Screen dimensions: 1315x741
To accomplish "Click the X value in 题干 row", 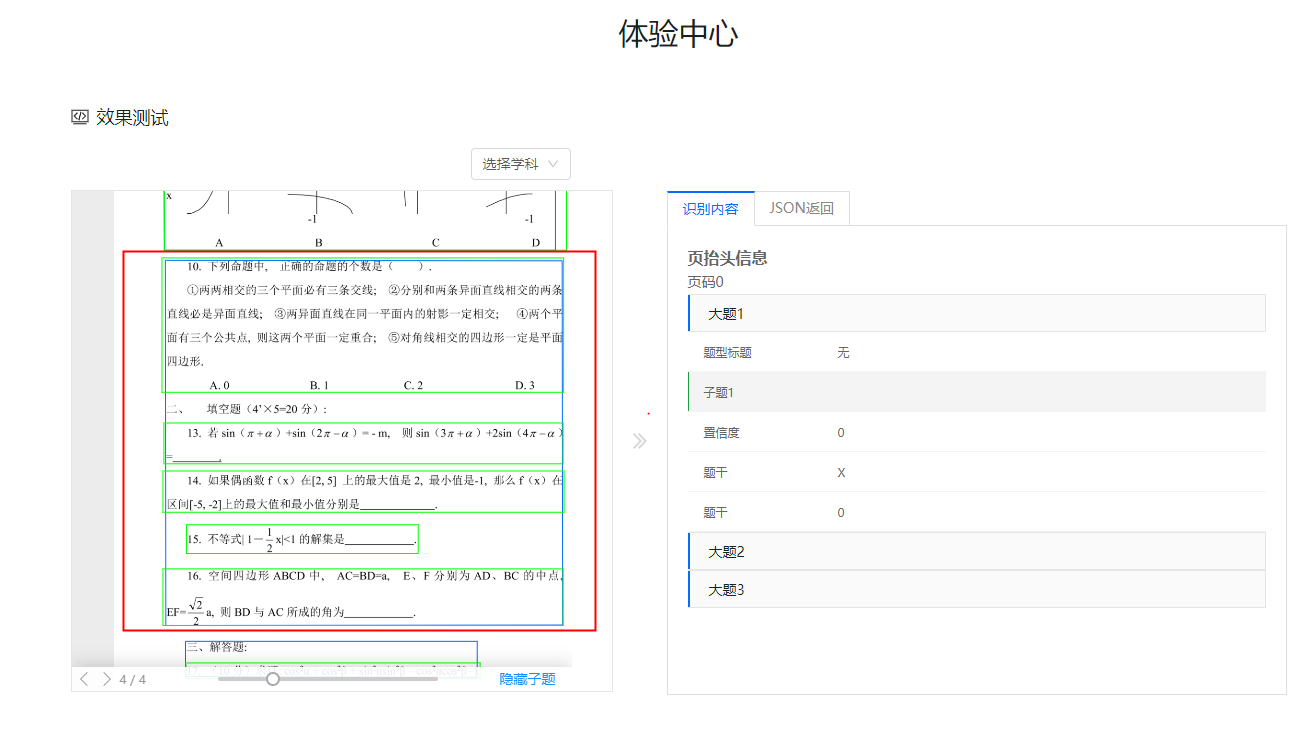I will (x=841, y=472).
